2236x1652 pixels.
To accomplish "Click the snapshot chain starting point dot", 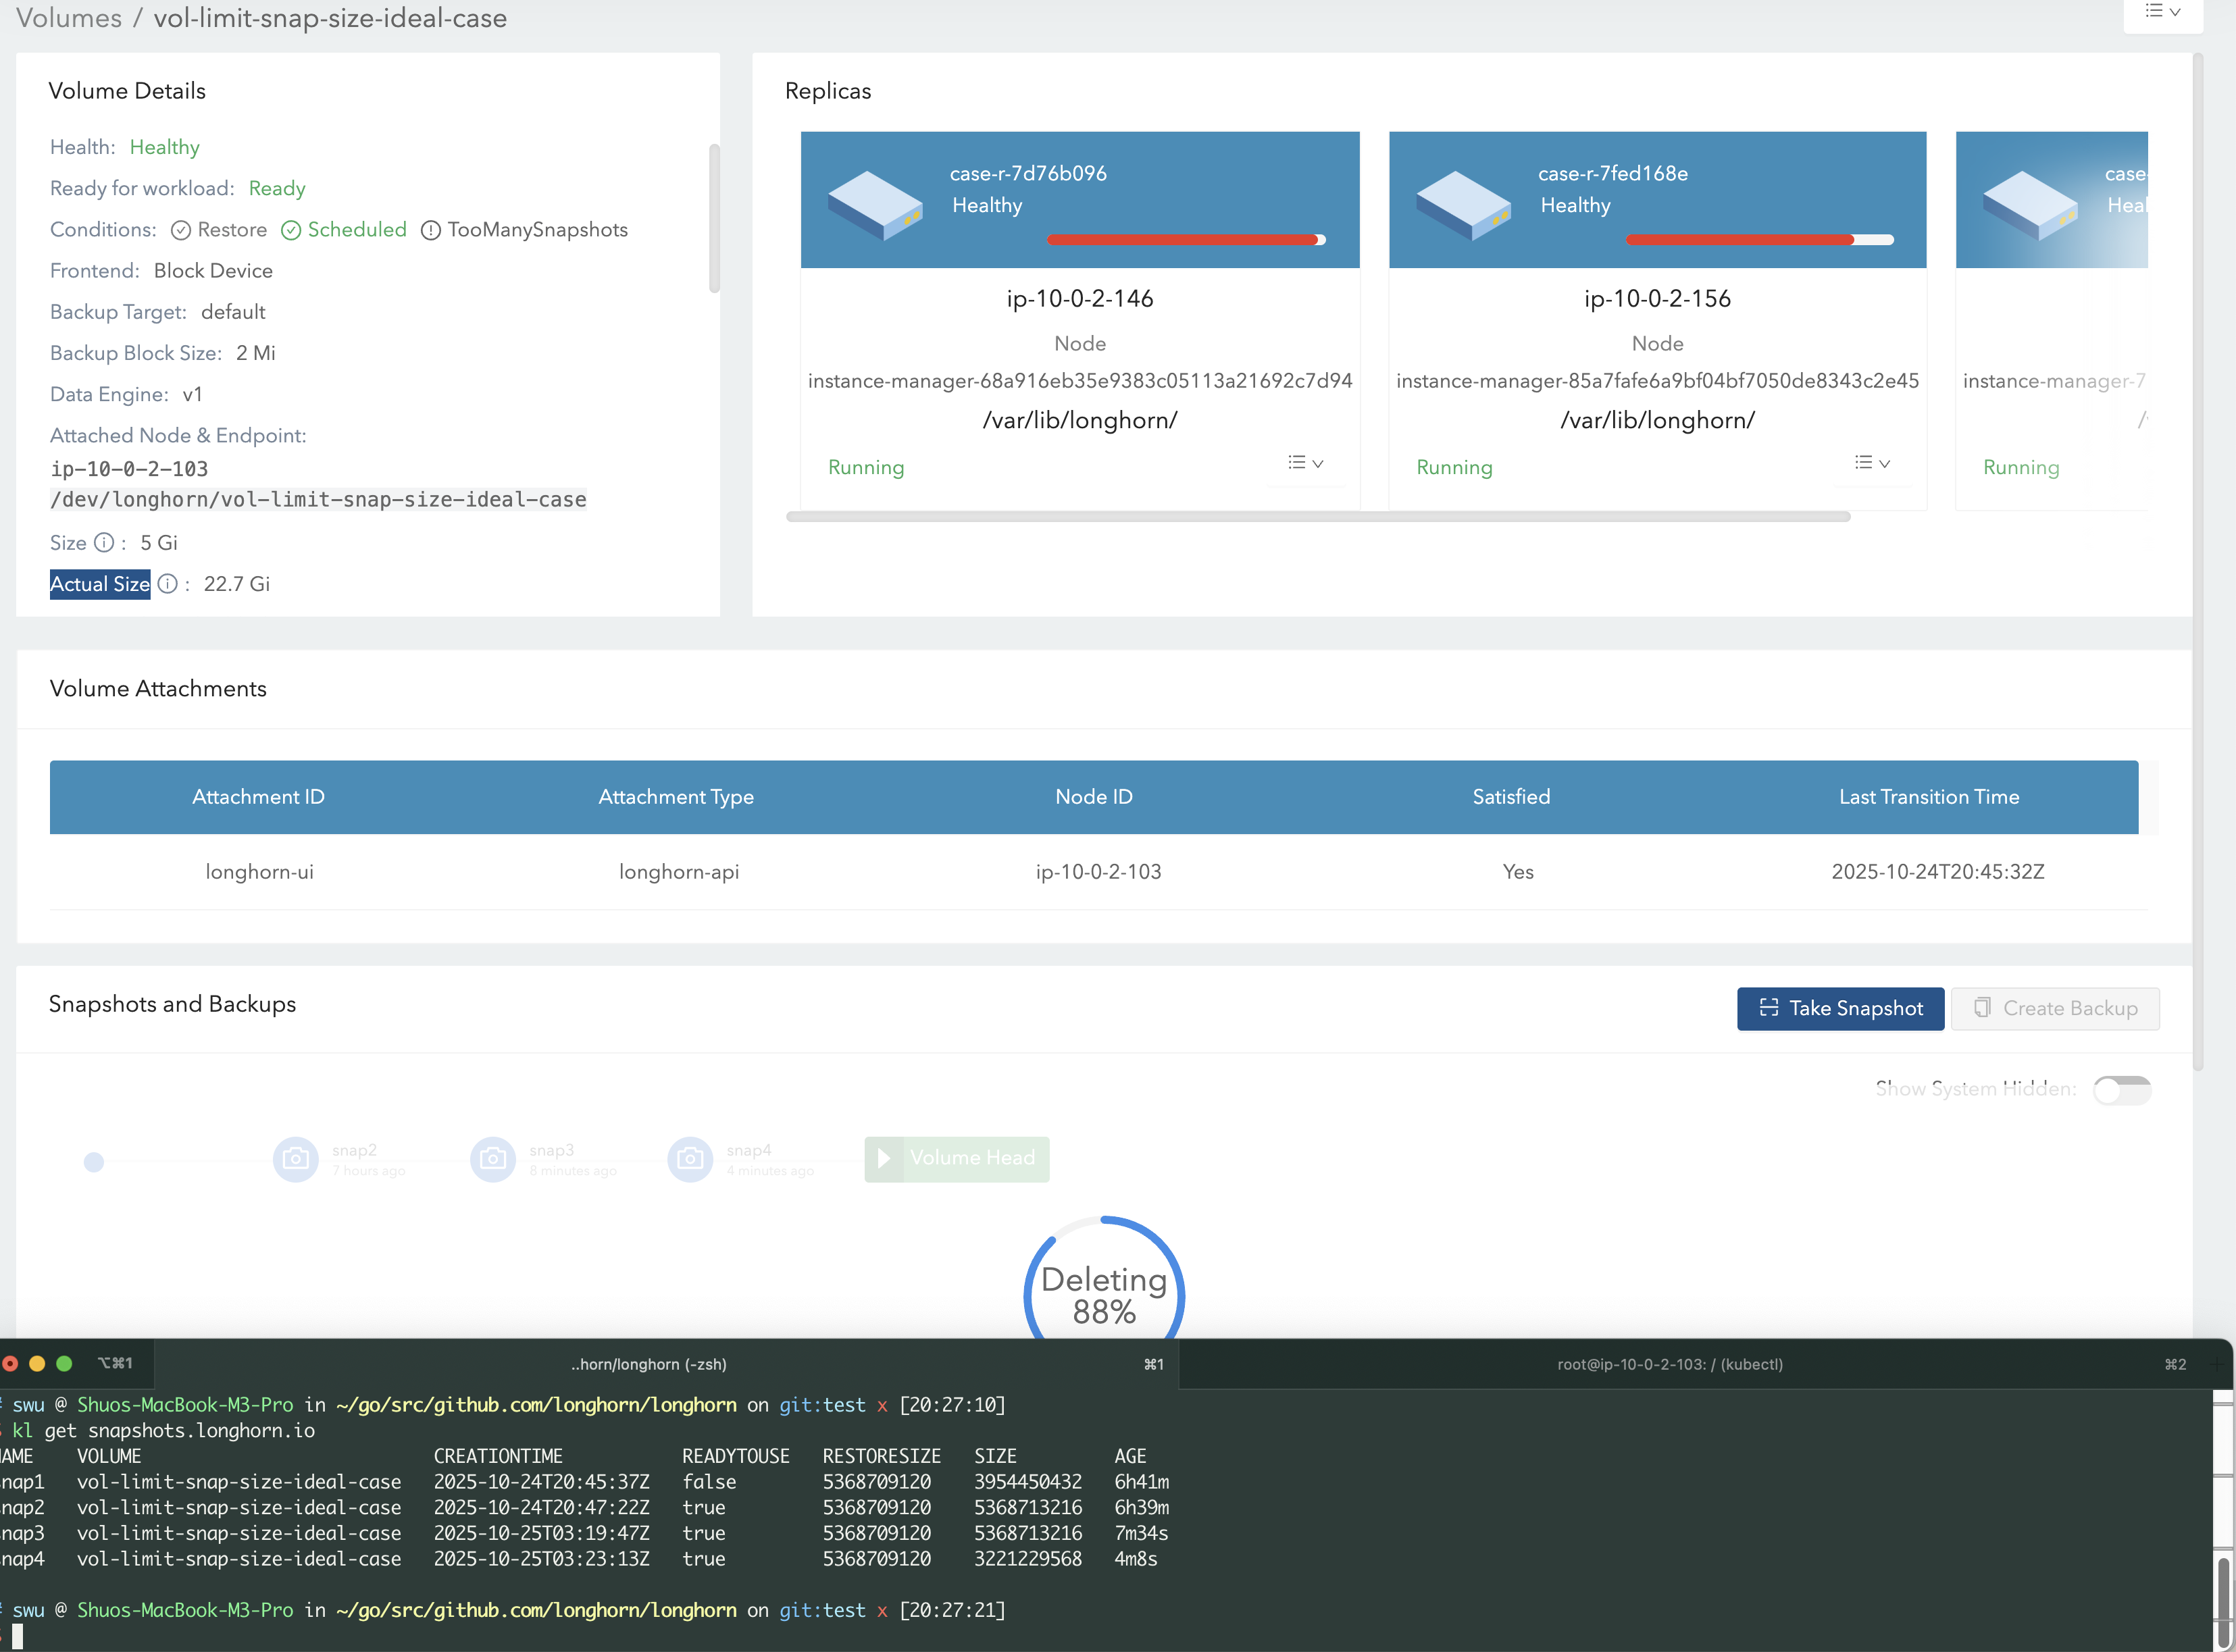I will [94, 1162].
